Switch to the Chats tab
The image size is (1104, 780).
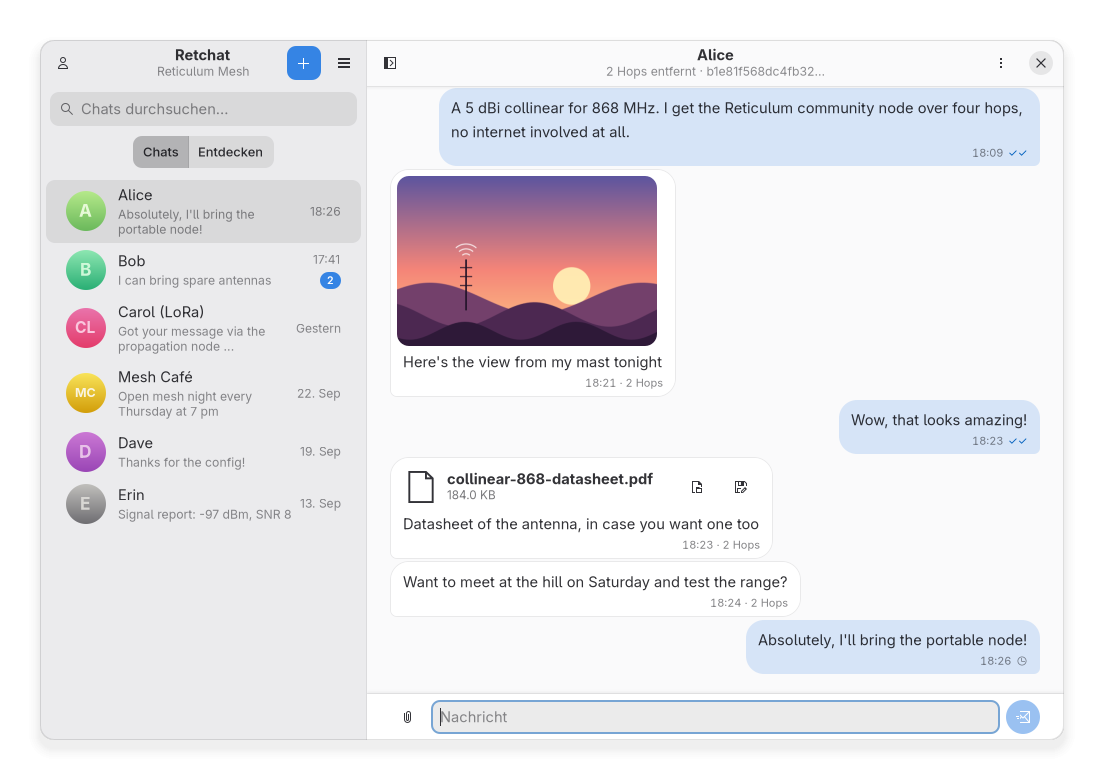[161, 152]
